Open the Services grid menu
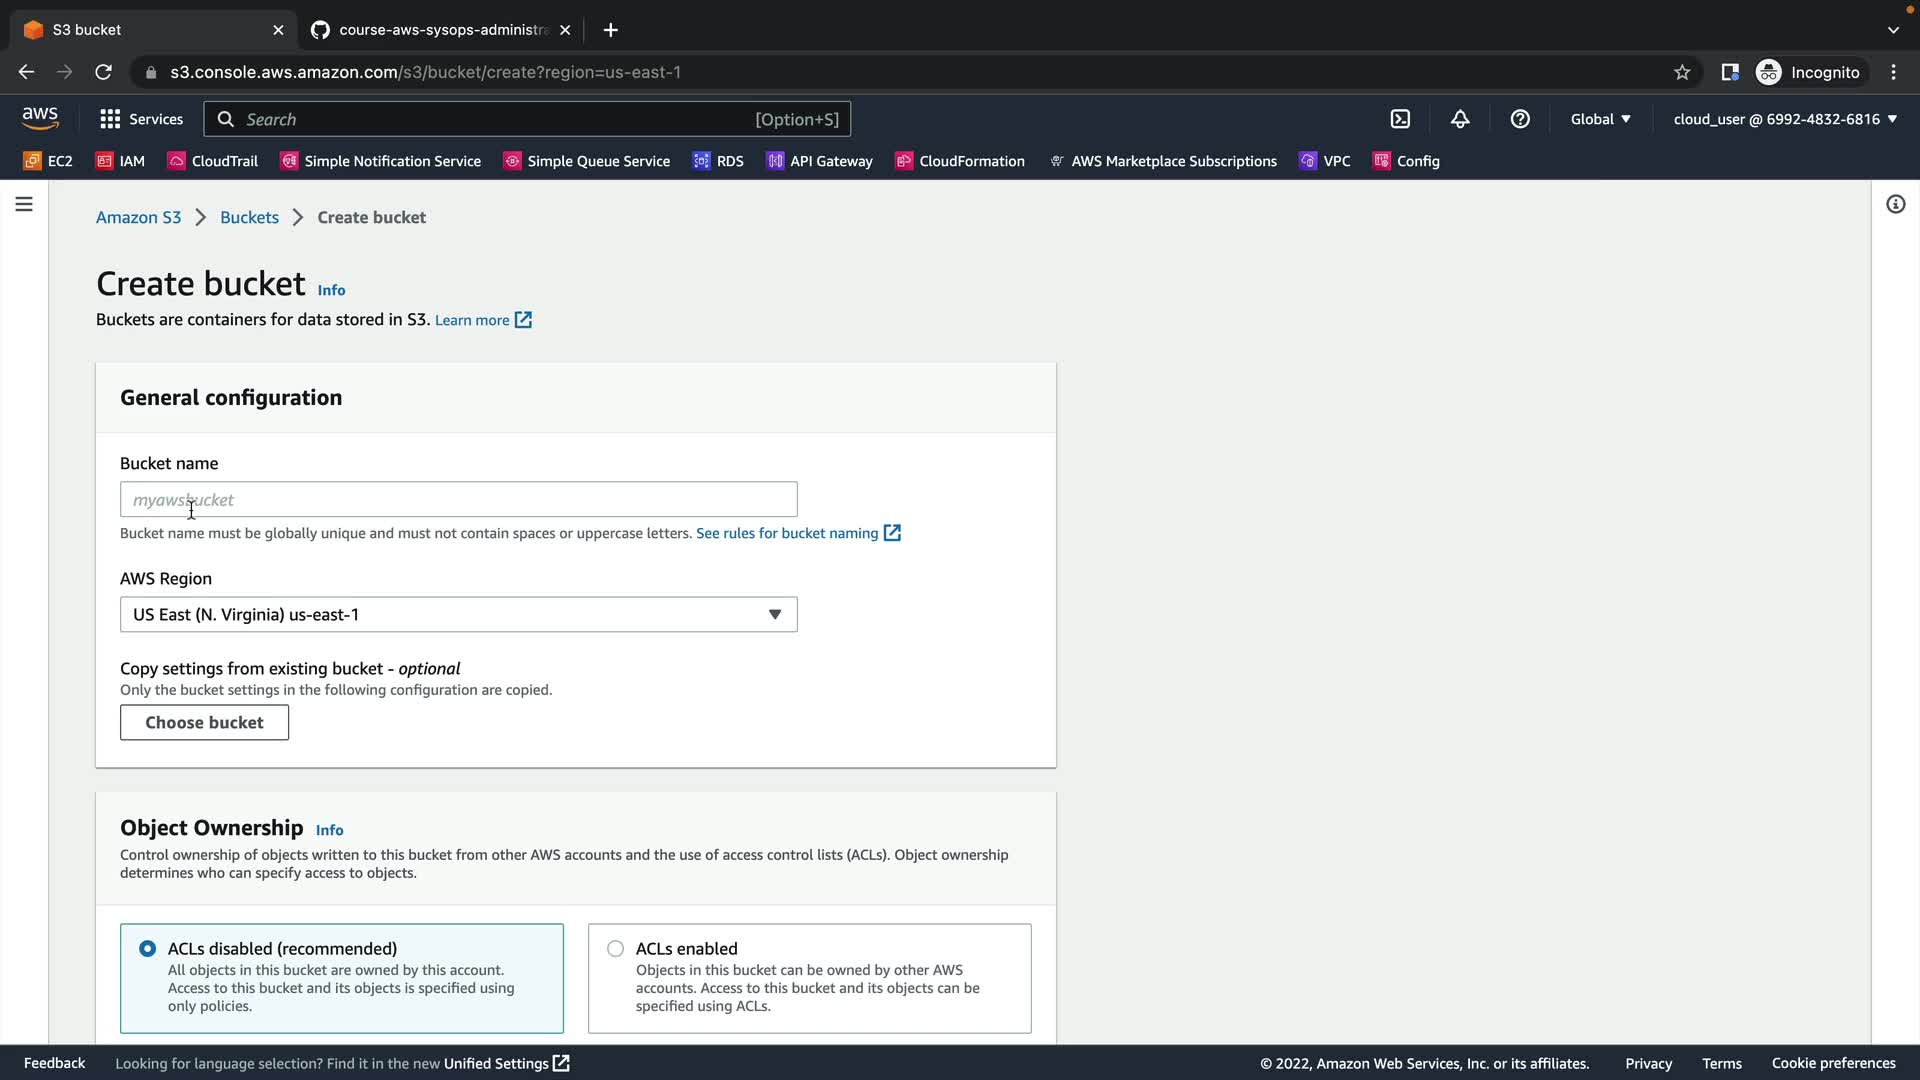Screen dimensions: 1920x1080 point(141,119)
